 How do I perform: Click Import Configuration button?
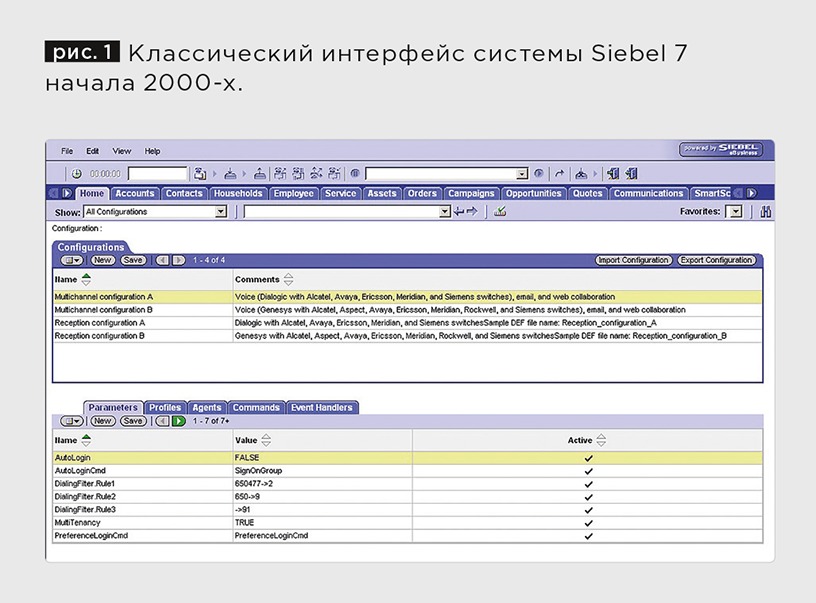[x=633, y=260]
